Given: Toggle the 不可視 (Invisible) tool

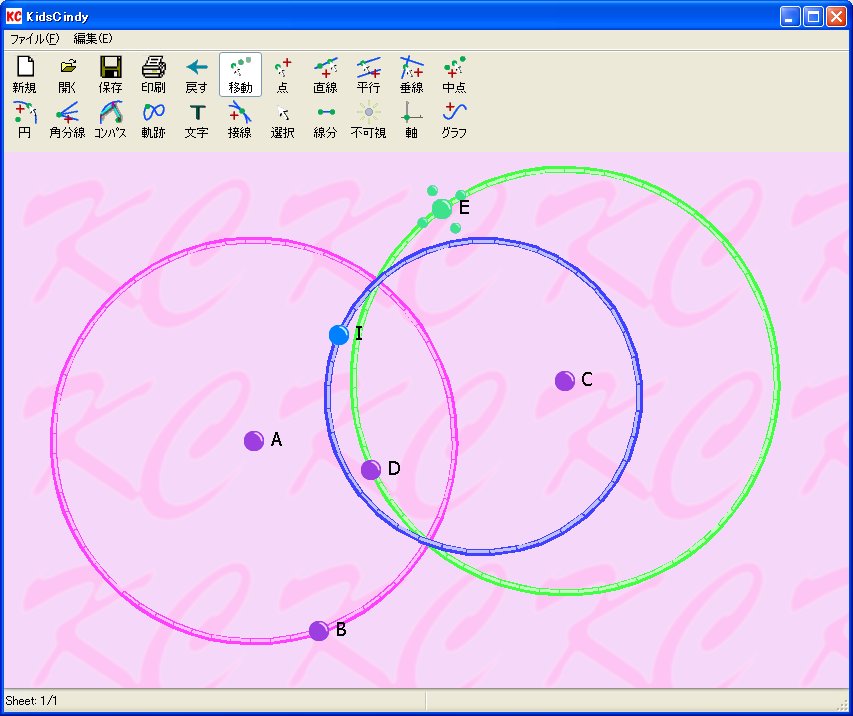Looking at the screenshot, I should coord(369,119).
